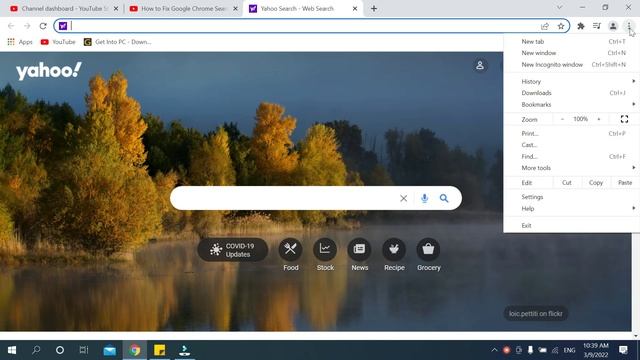The image size is (640, 360).
Task: Open the tab search chevron
Action: [560, 7]
